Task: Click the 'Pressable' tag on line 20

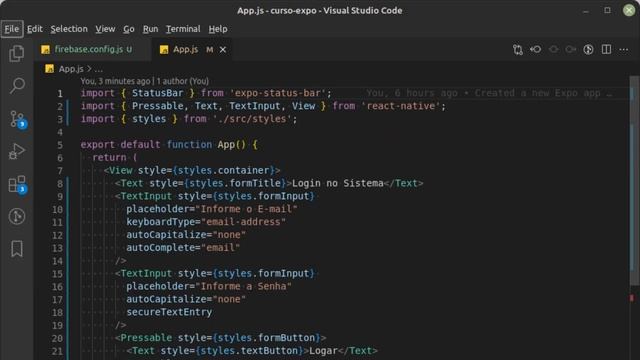Action: 147,338
